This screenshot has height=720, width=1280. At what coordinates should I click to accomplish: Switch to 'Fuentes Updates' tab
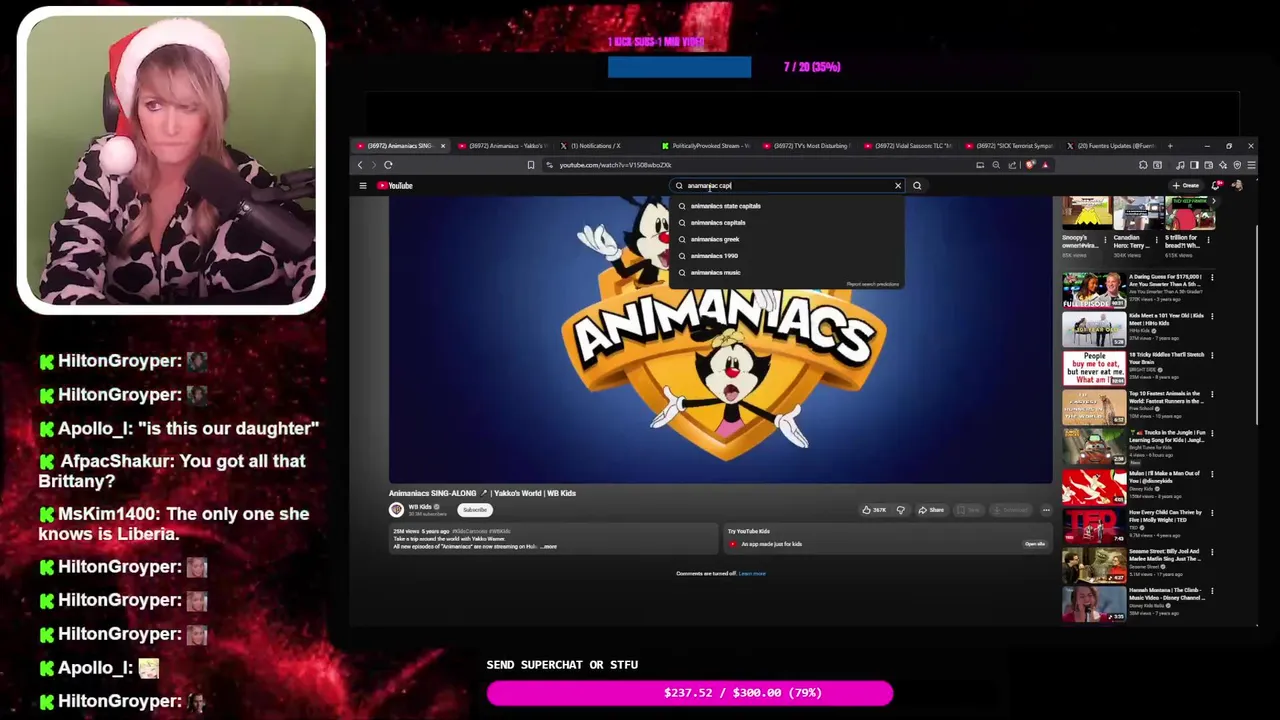pos(1110,146)
